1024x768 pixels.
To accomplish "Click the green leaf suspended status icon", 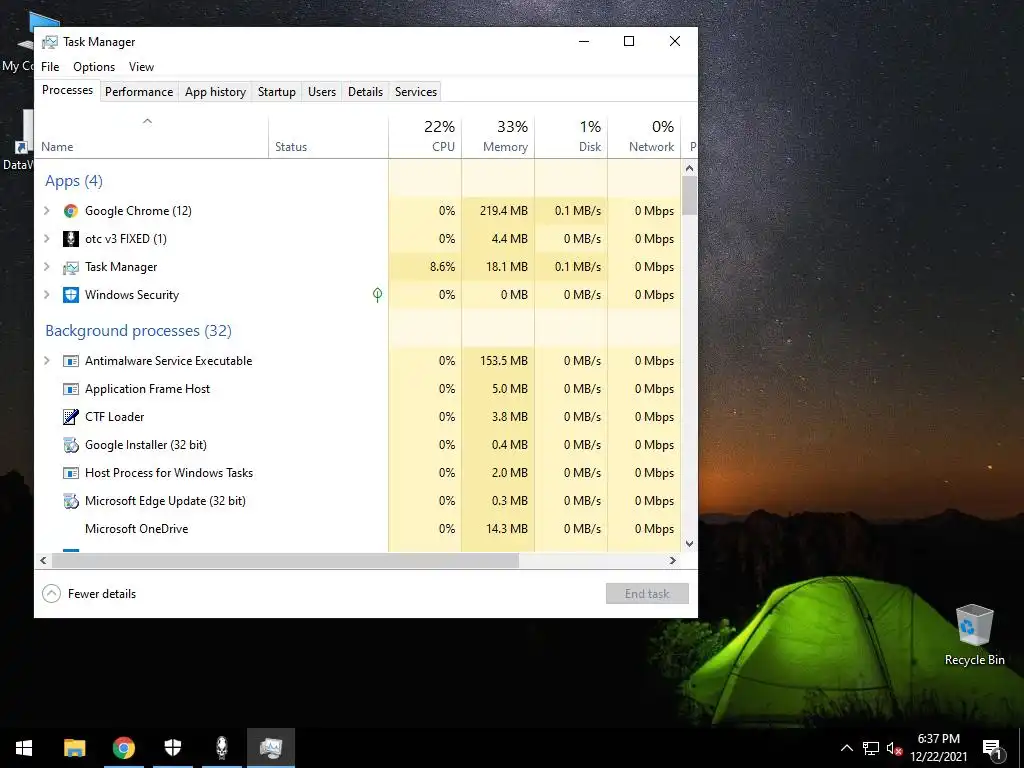I will pos(377,295).
